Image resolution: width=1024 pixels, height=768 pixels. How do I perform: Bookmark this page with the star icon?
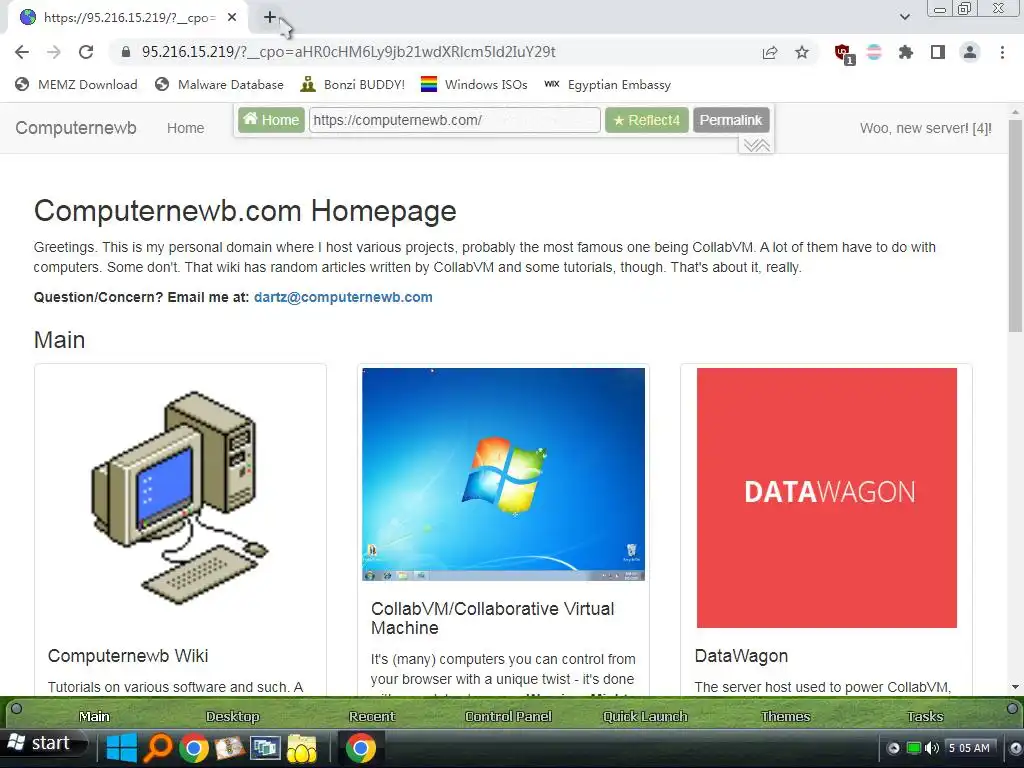coord(802,52)
